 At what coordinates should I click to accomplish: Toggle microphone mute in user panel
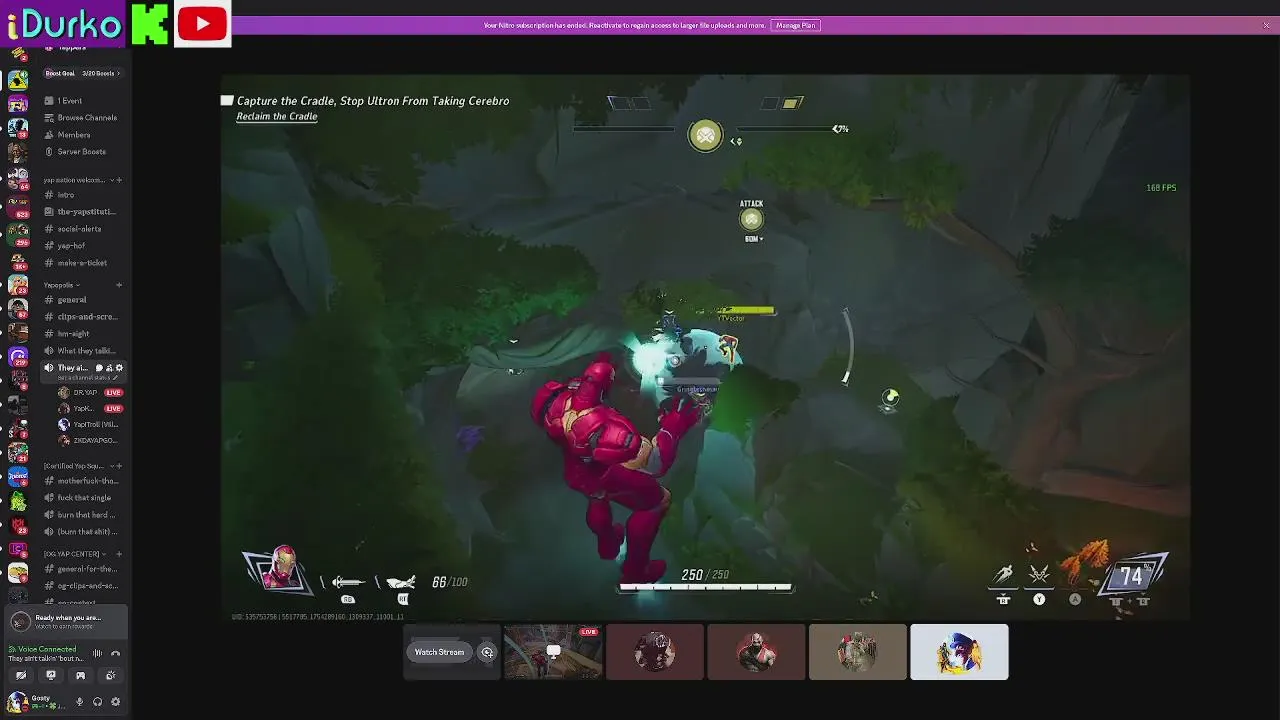pyautogui.click(x=80, y=702)
